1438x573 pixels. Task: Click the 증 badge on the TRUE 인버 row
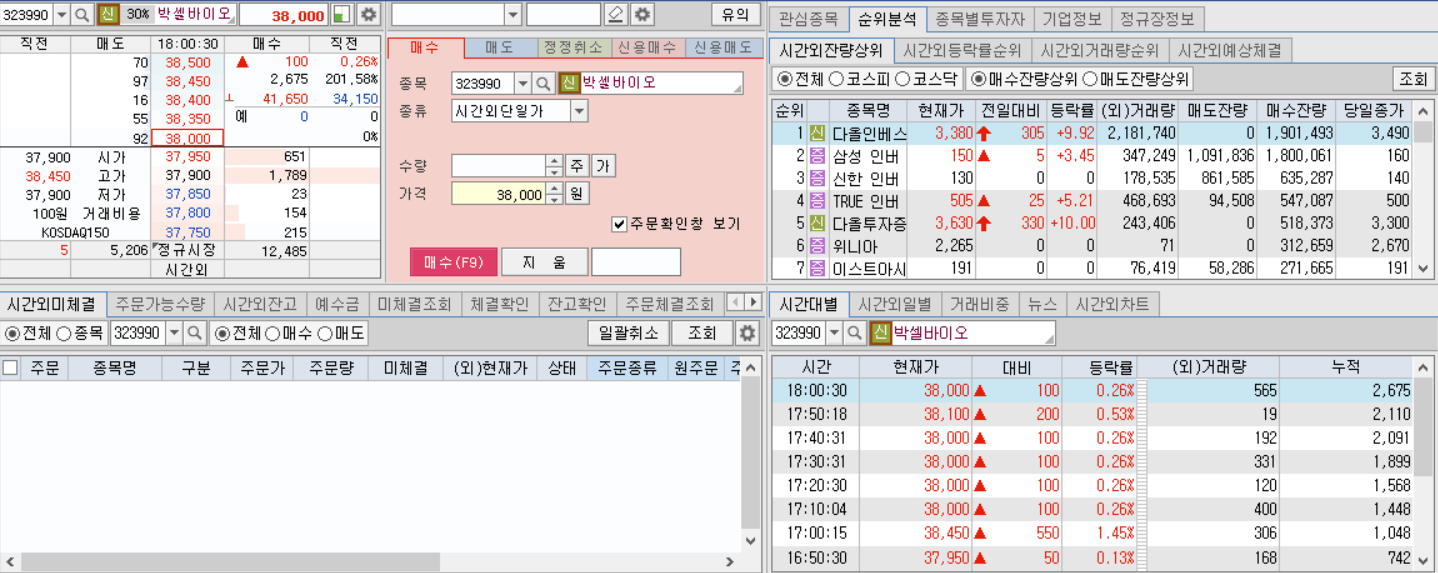click(x=818, y=200)
